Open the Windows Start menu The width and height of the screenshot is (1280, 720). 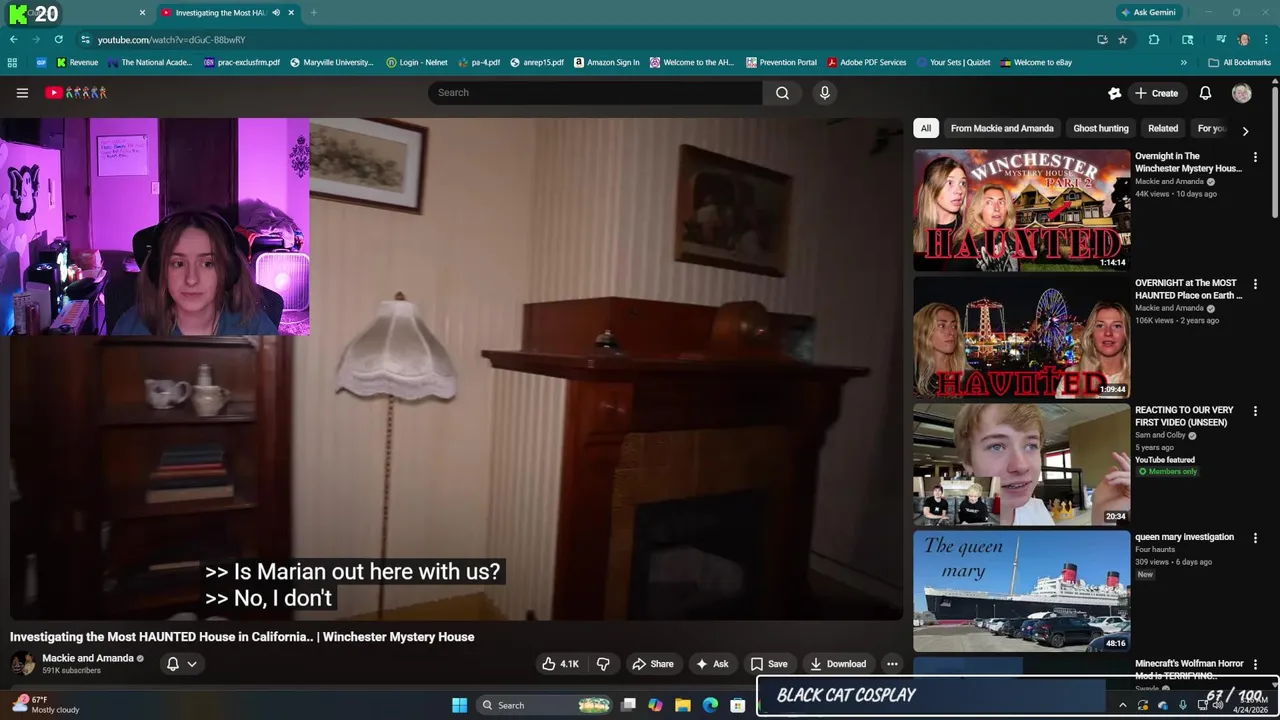click(459, 705)
